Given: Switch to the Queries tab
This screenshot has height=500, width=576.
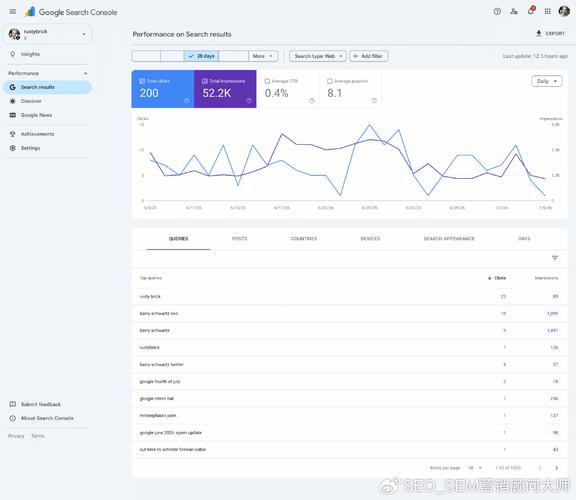Looking at the screenshot, I should [x=178, y=239].
